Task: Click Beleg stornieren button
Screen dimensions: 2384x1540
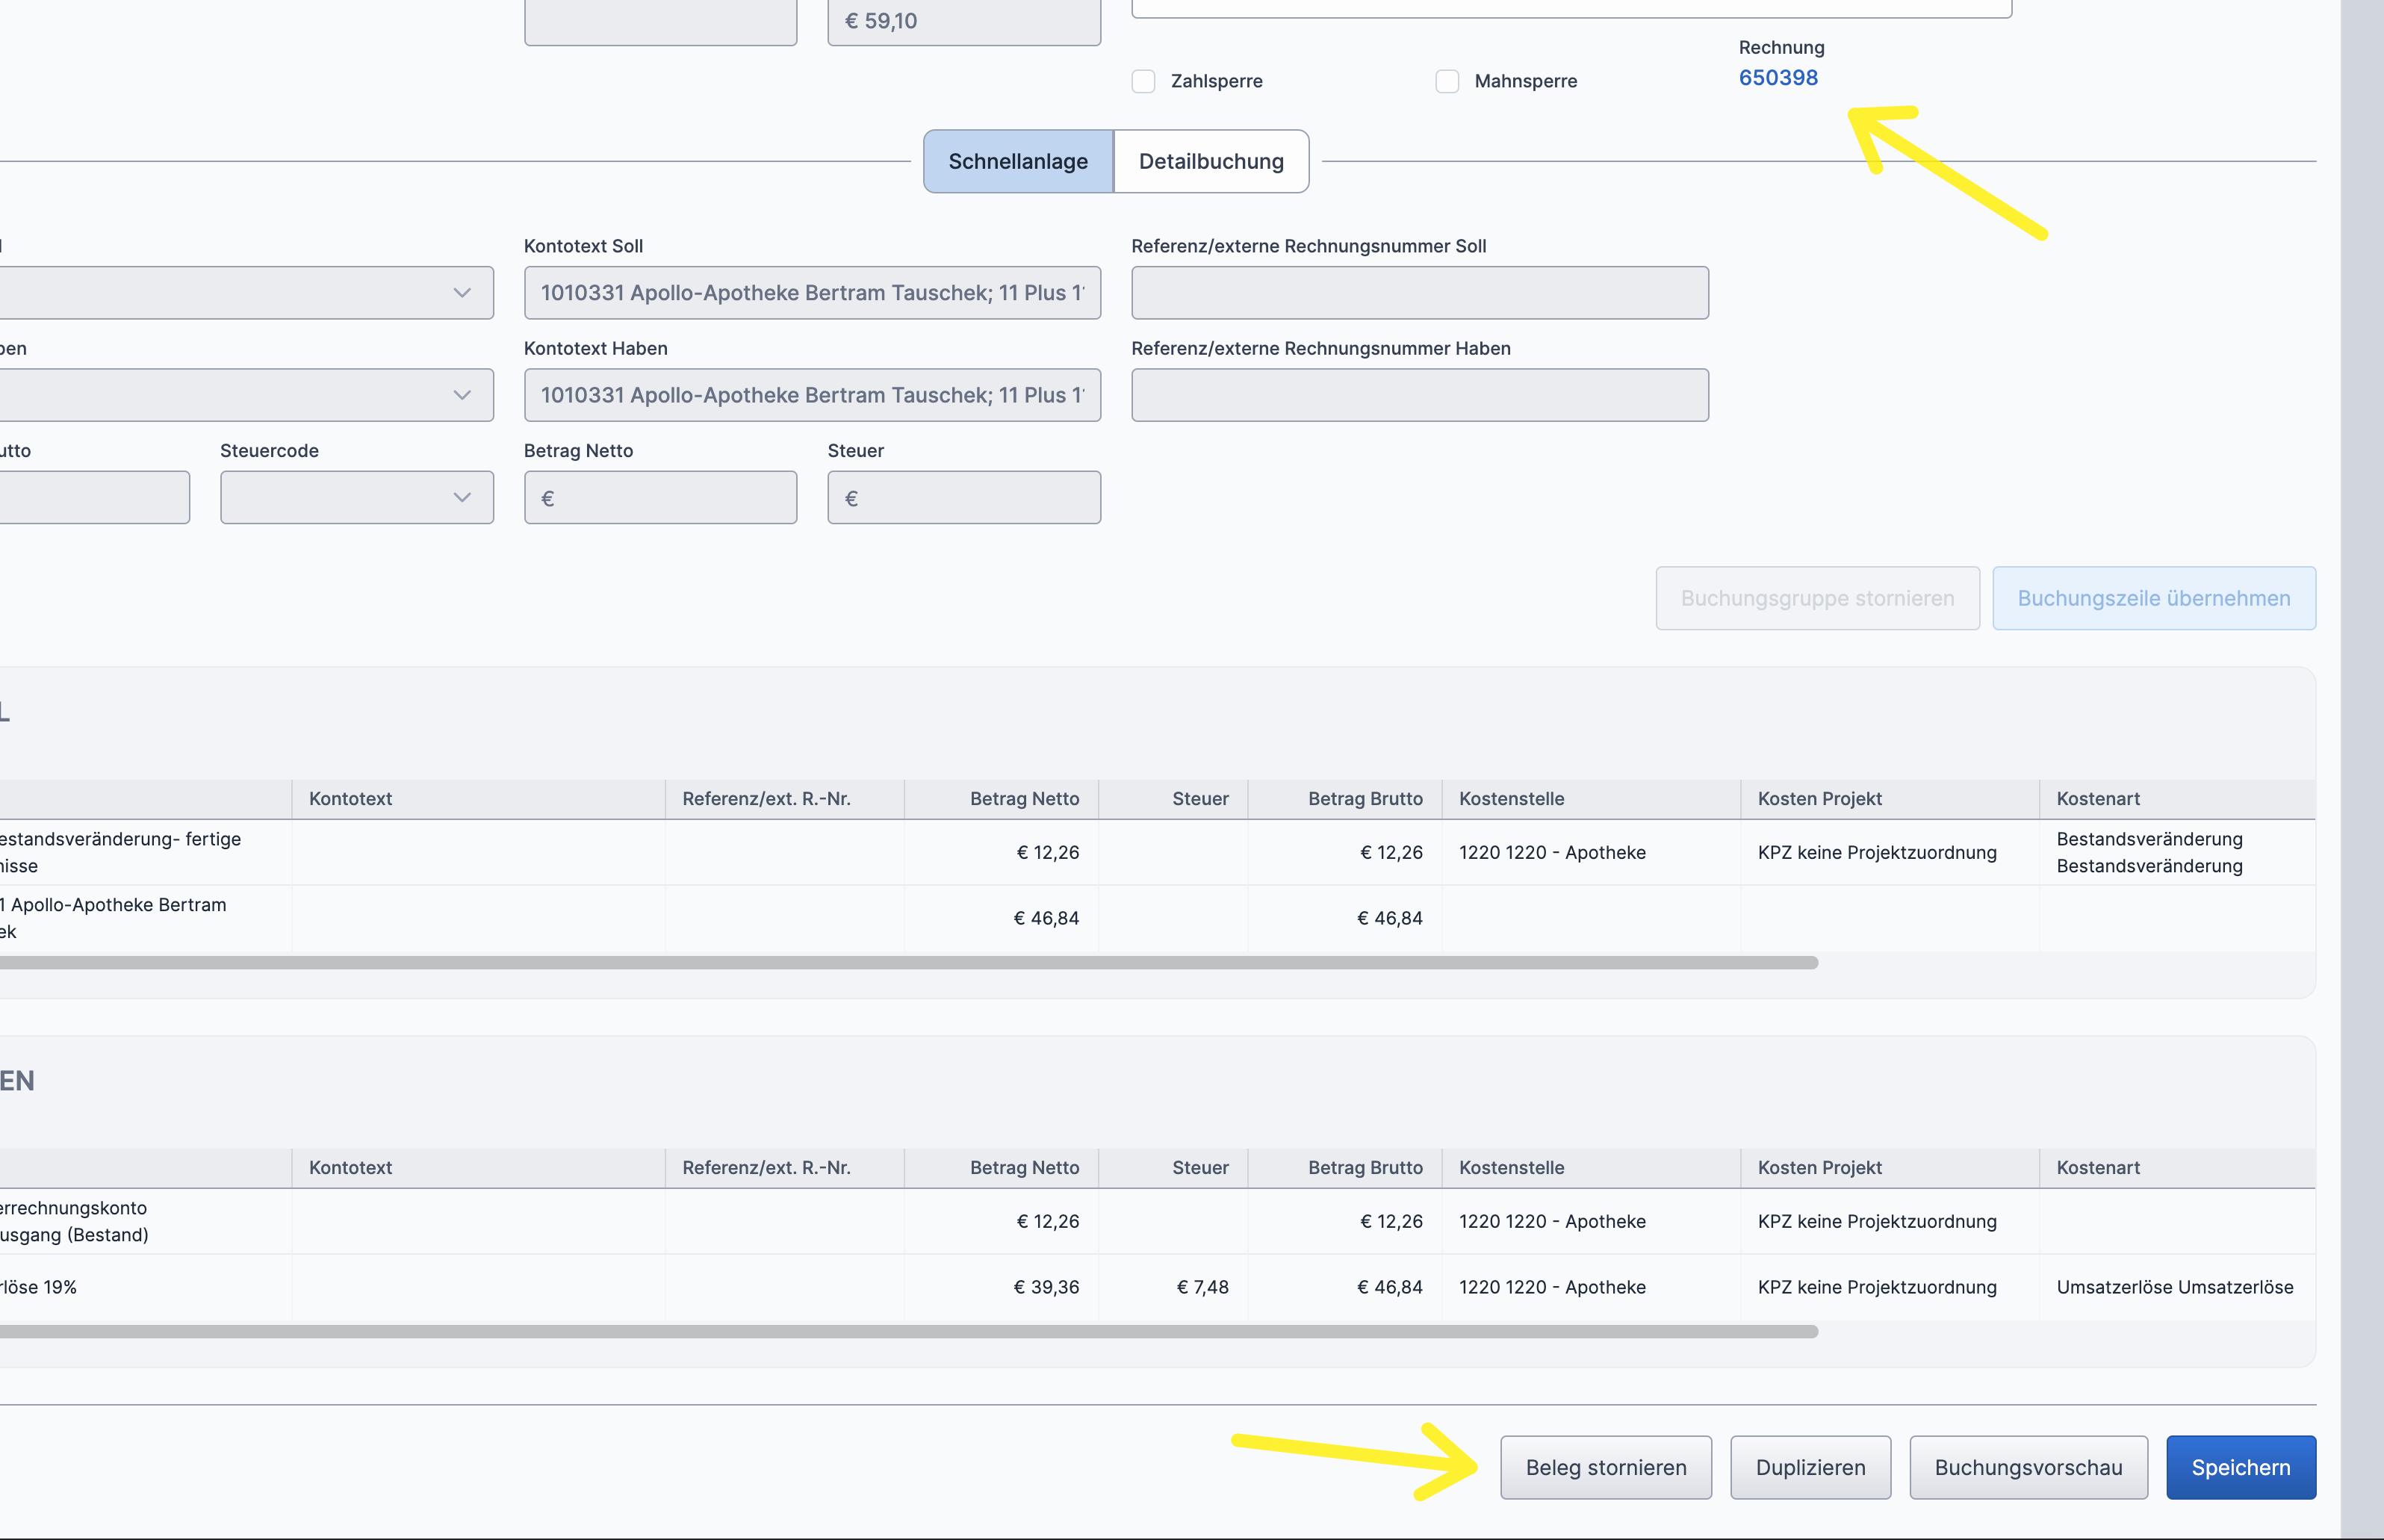Action: click(1606, 1467)
